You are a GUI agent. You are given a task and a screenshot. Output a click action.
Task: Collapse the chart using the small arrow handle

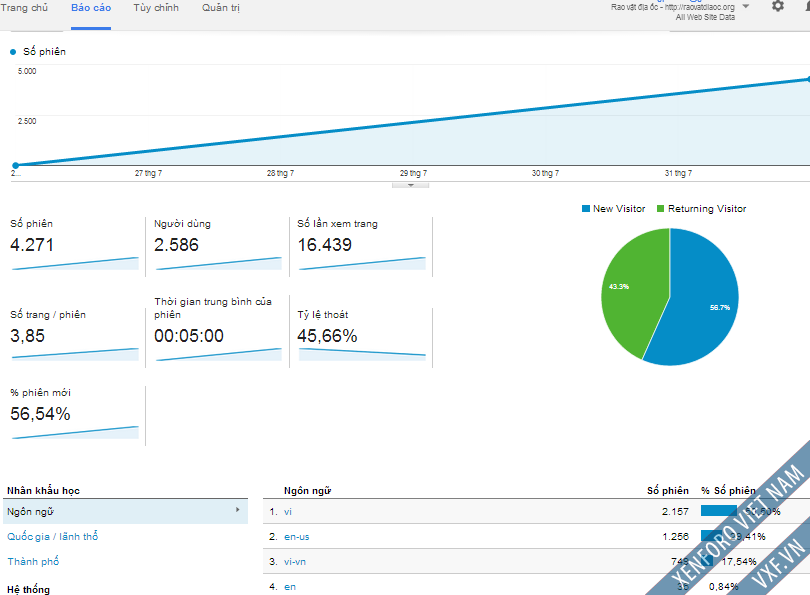[x=410, y=185]
